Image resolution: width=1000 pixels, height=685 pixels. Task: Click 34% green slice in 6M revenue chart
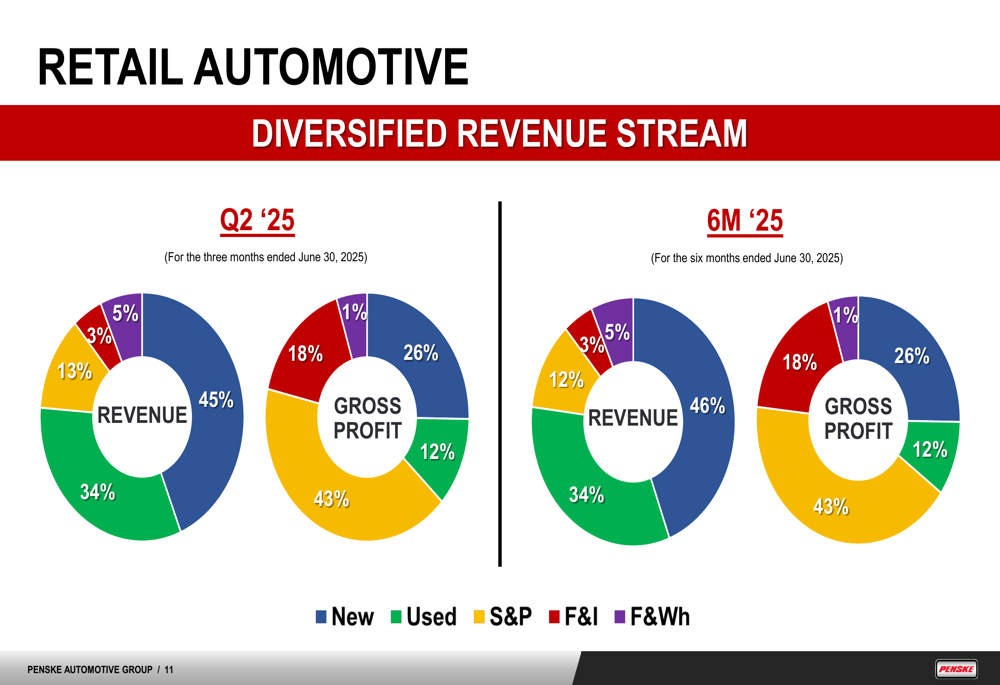(585, 494)
